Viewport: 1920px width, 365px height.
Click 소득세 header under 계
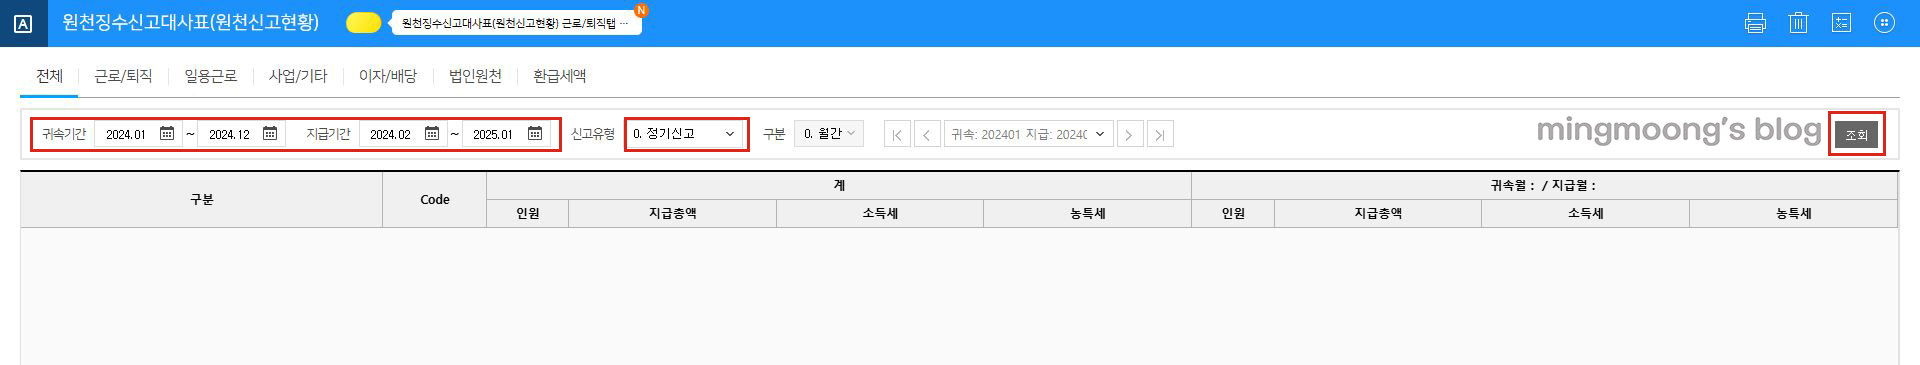click(x=880, y=213)
